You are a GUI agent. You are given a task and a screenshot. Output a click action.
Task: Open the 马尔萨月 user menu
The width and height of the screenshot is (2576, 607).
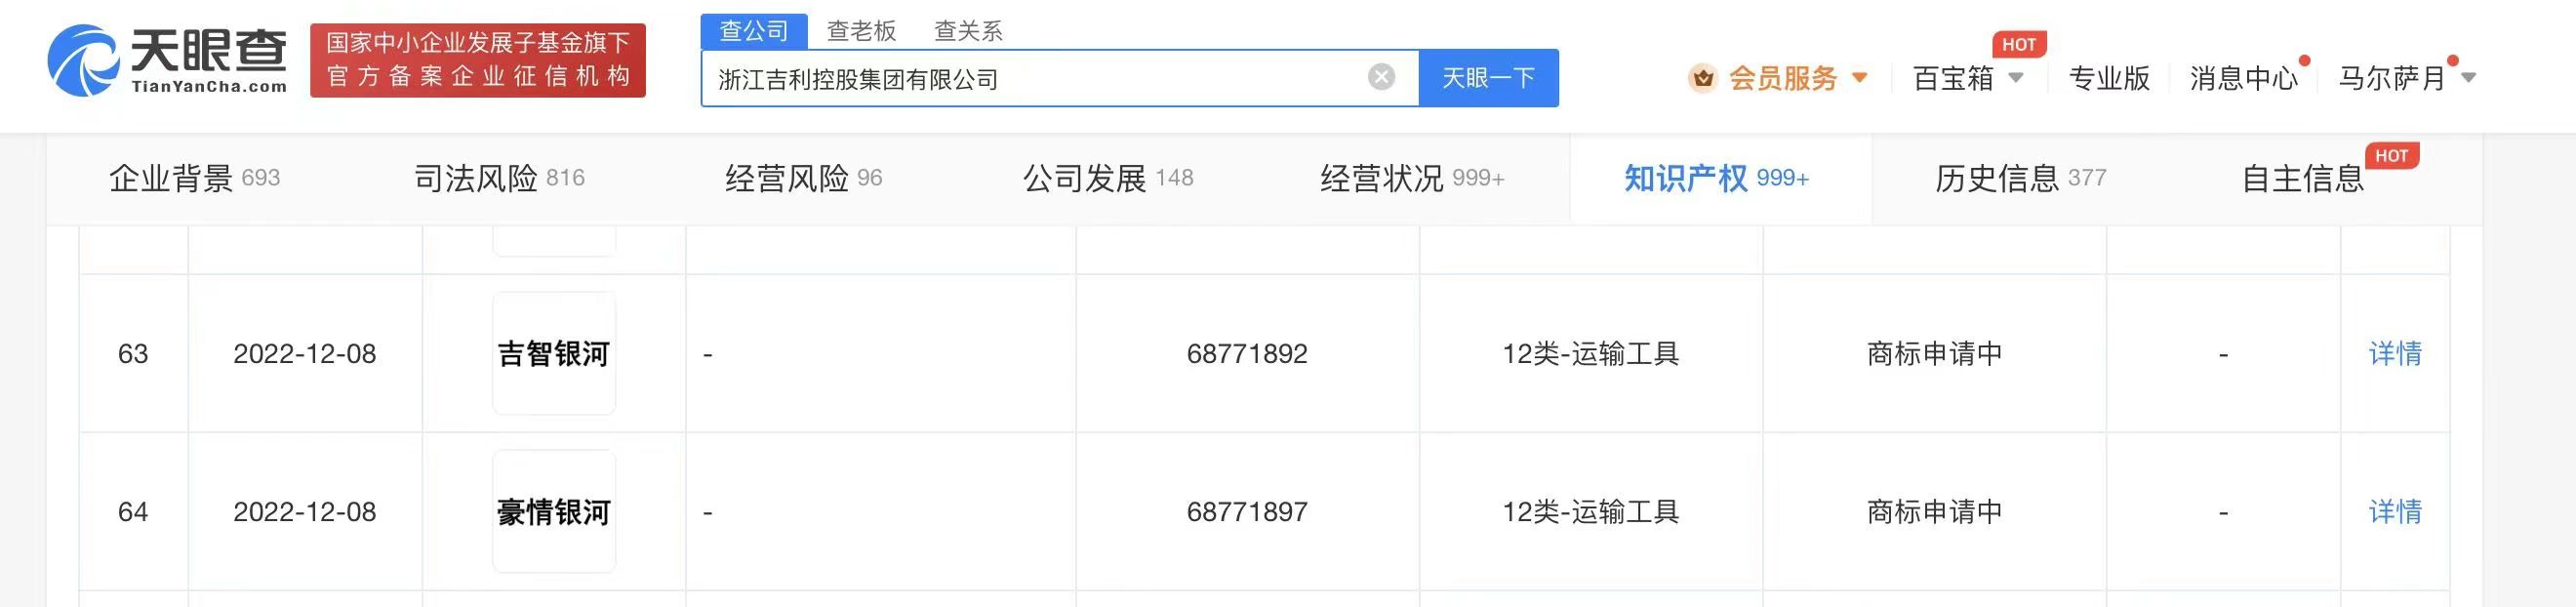click(2406, 78)
